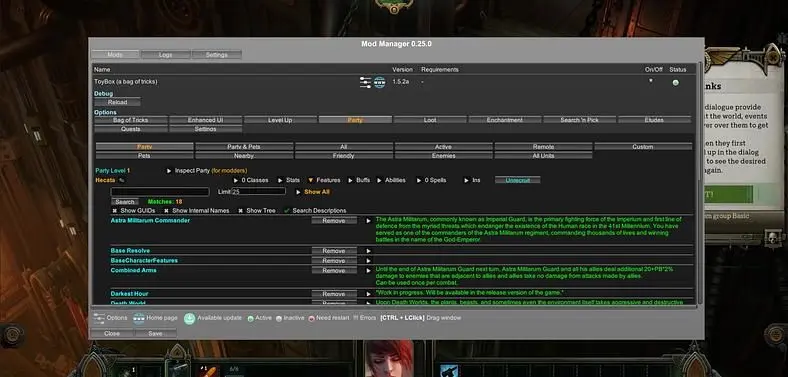Click the Available update download icon

point(189,318)
